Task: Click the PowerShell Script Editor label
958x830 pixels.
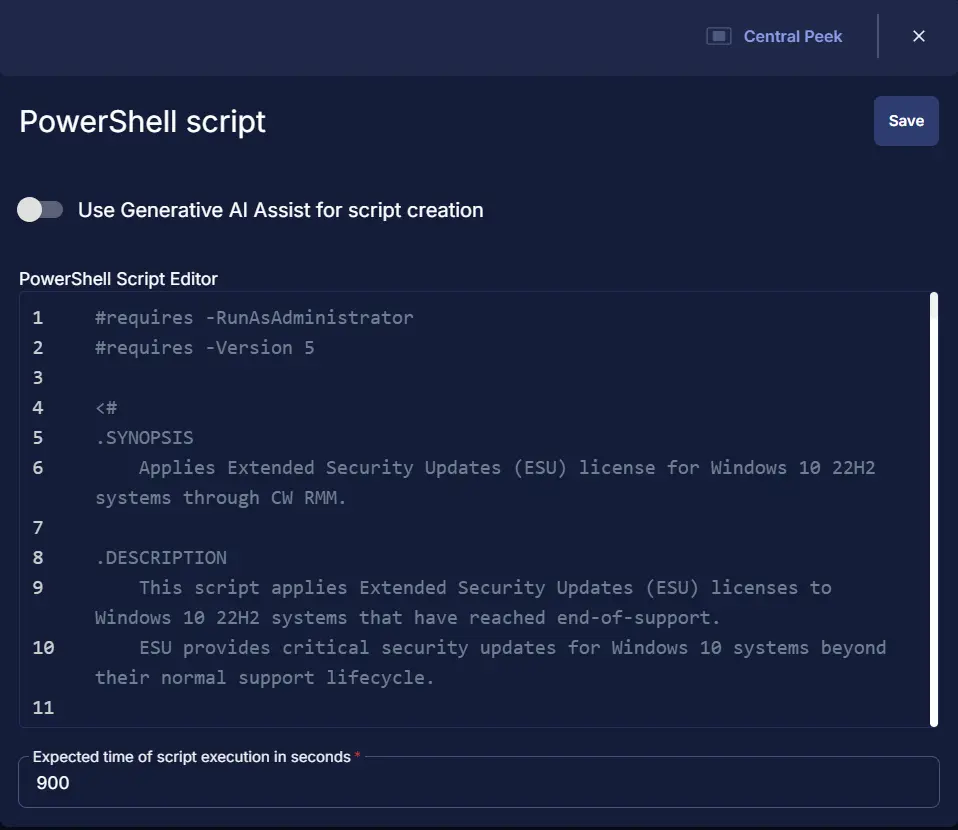Action: [x=118, y=278]
